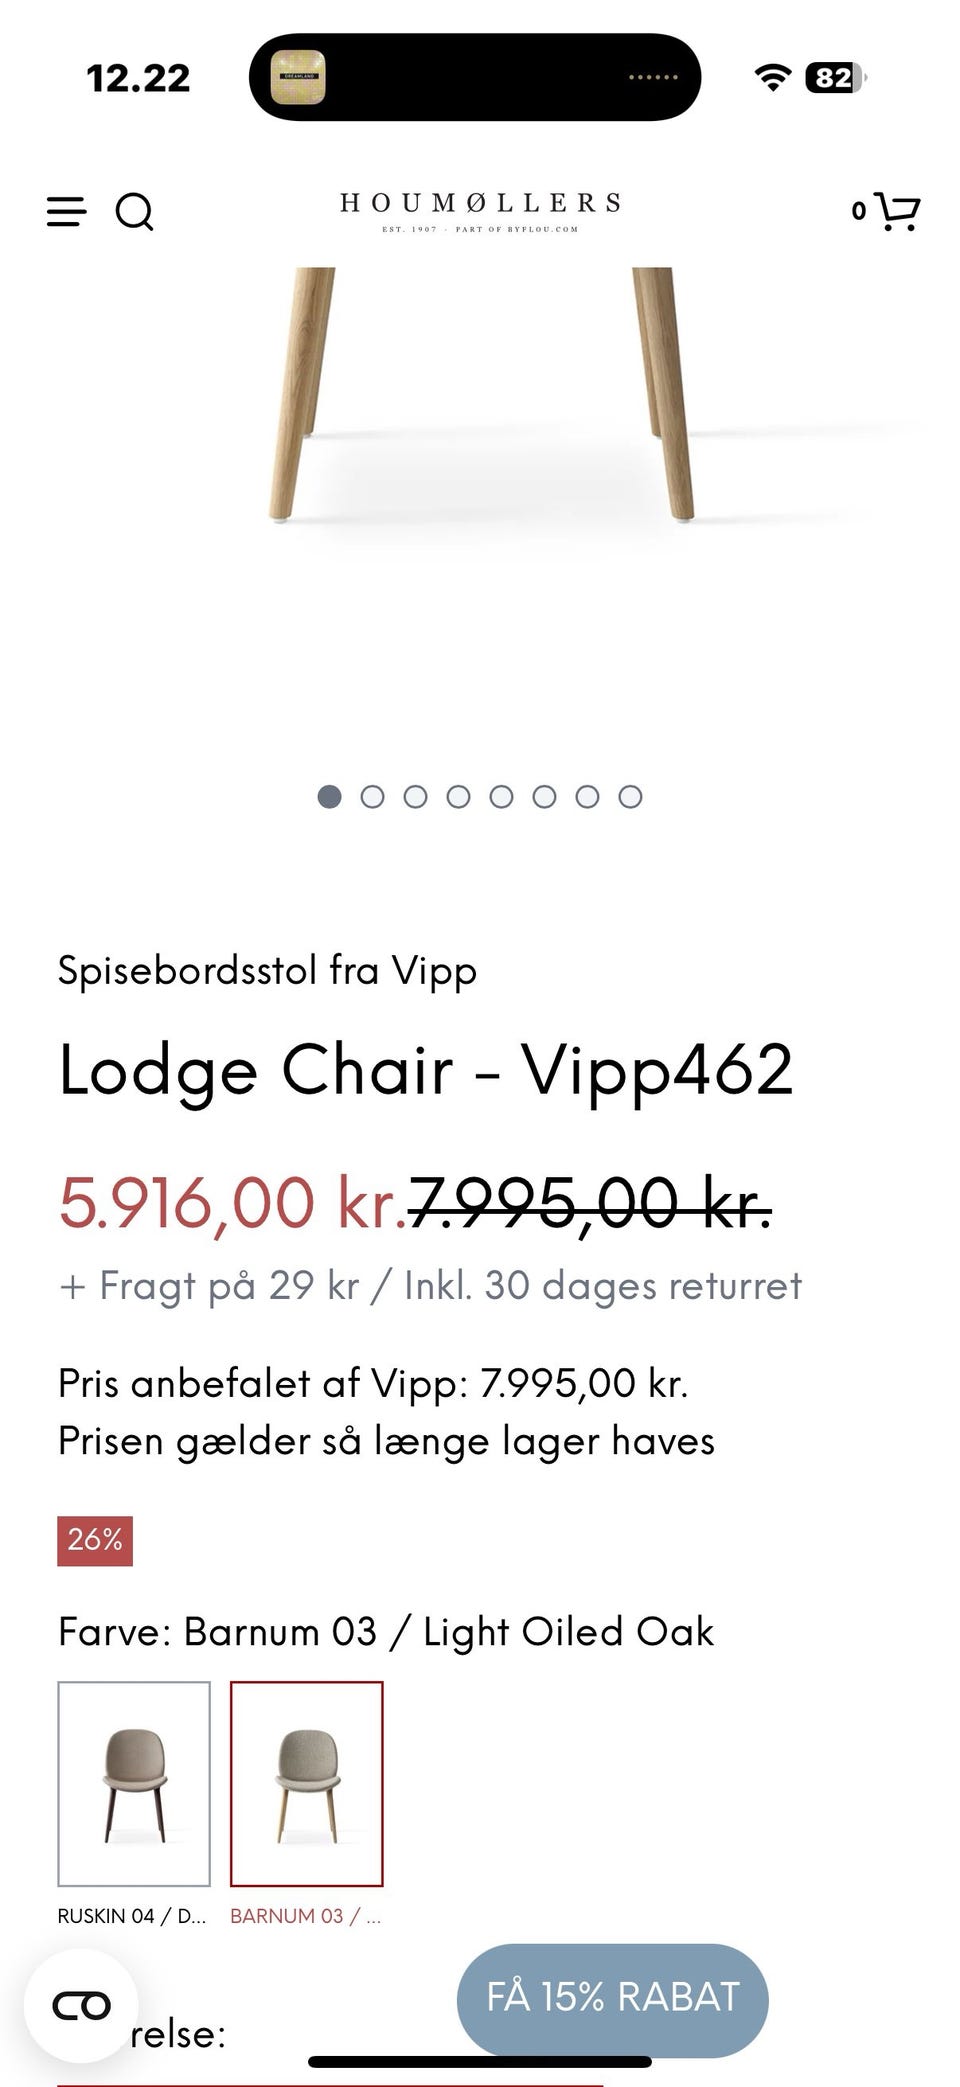The image size is (960, 2087).
Task: Tap the 26% discount badge
Action: 95,1540
